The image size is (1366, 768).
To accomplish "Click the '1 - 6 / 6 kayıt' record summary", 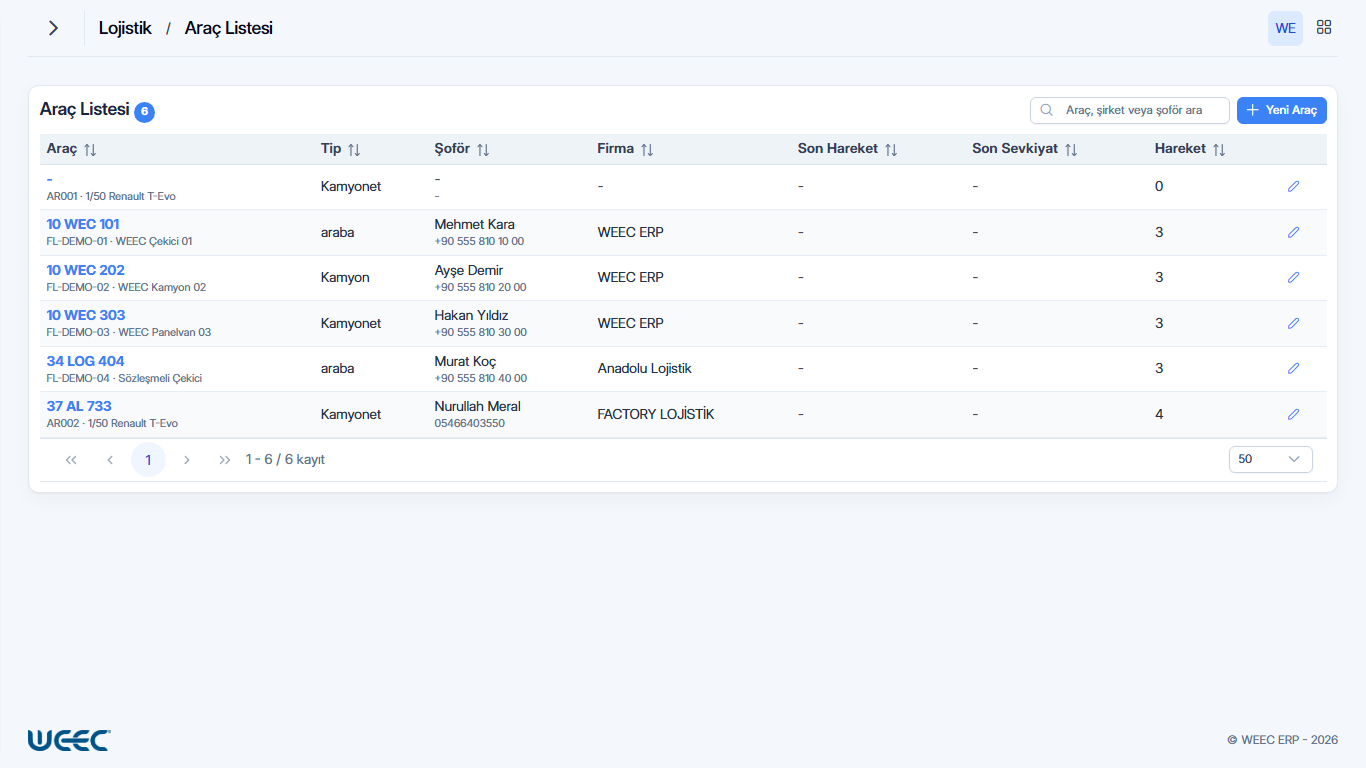I will click(x=285, y=460).
